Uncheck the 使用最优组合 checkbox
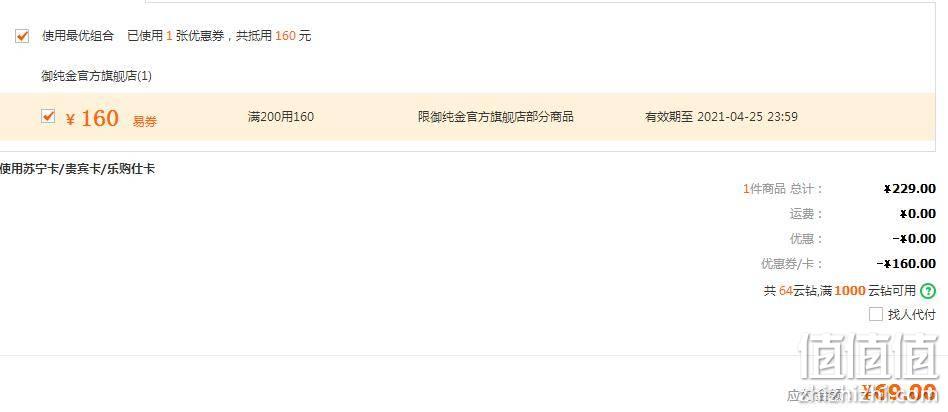948x412 pixels. 22,36
